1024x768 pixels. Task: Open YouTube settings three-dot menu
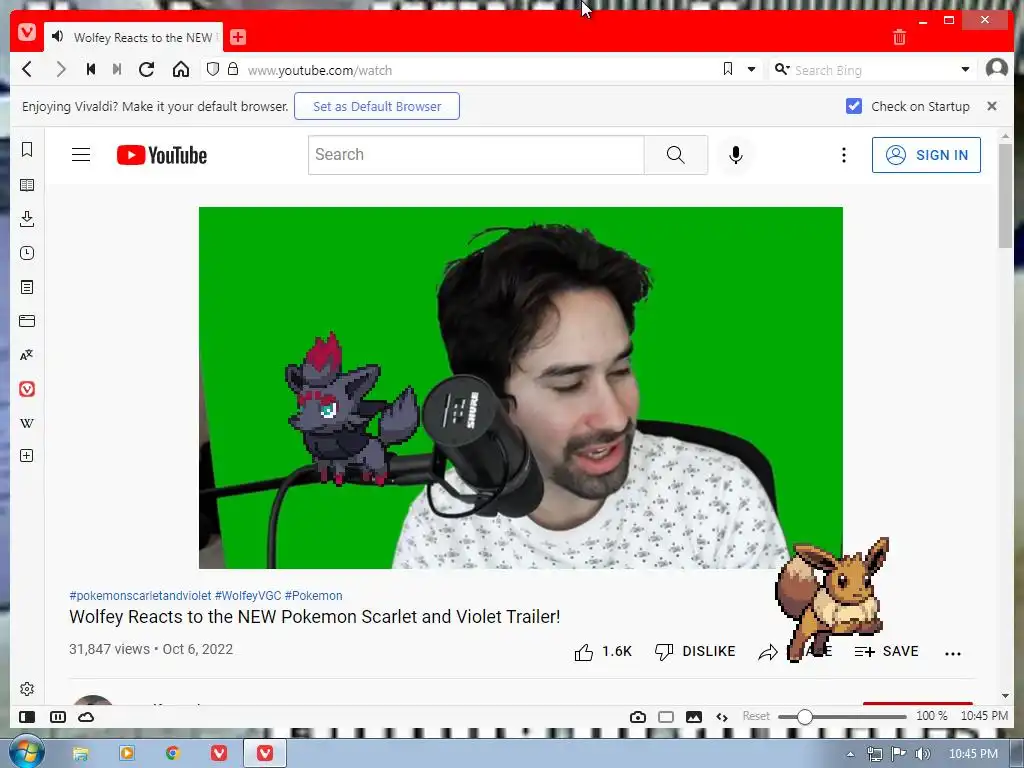[x=844, y=155]
